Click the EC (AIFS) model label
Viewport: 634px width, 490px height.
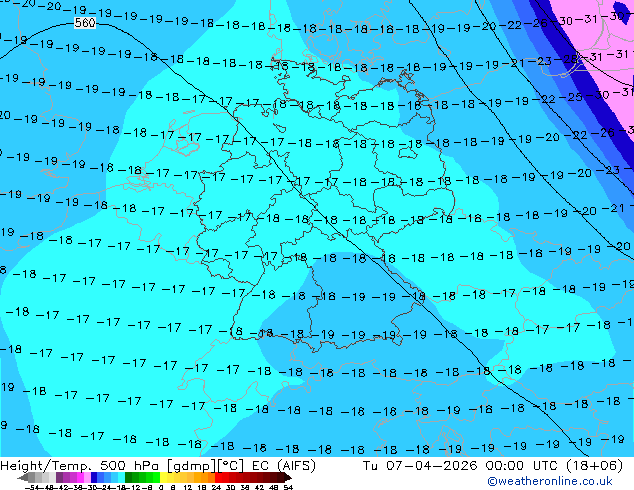283,466
